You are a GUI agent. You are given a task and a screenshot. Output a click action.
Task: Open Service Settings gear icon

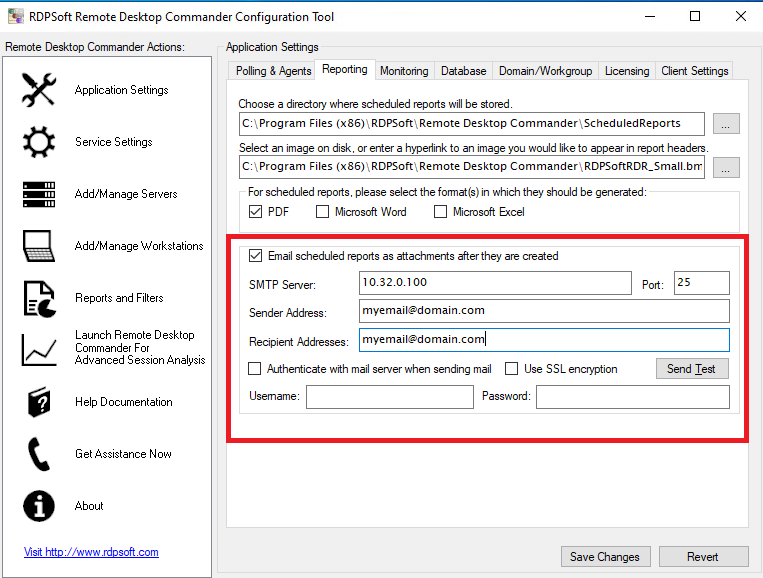tap(39, 142)
